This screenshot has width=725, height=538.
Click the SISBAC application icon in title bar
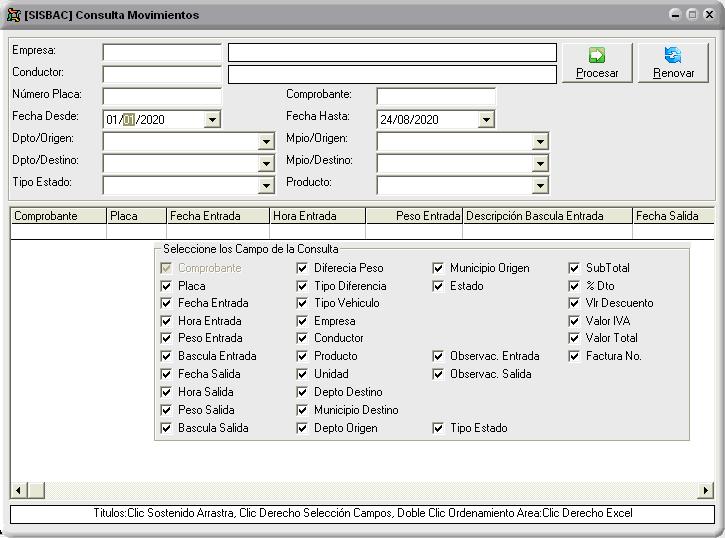13,15
